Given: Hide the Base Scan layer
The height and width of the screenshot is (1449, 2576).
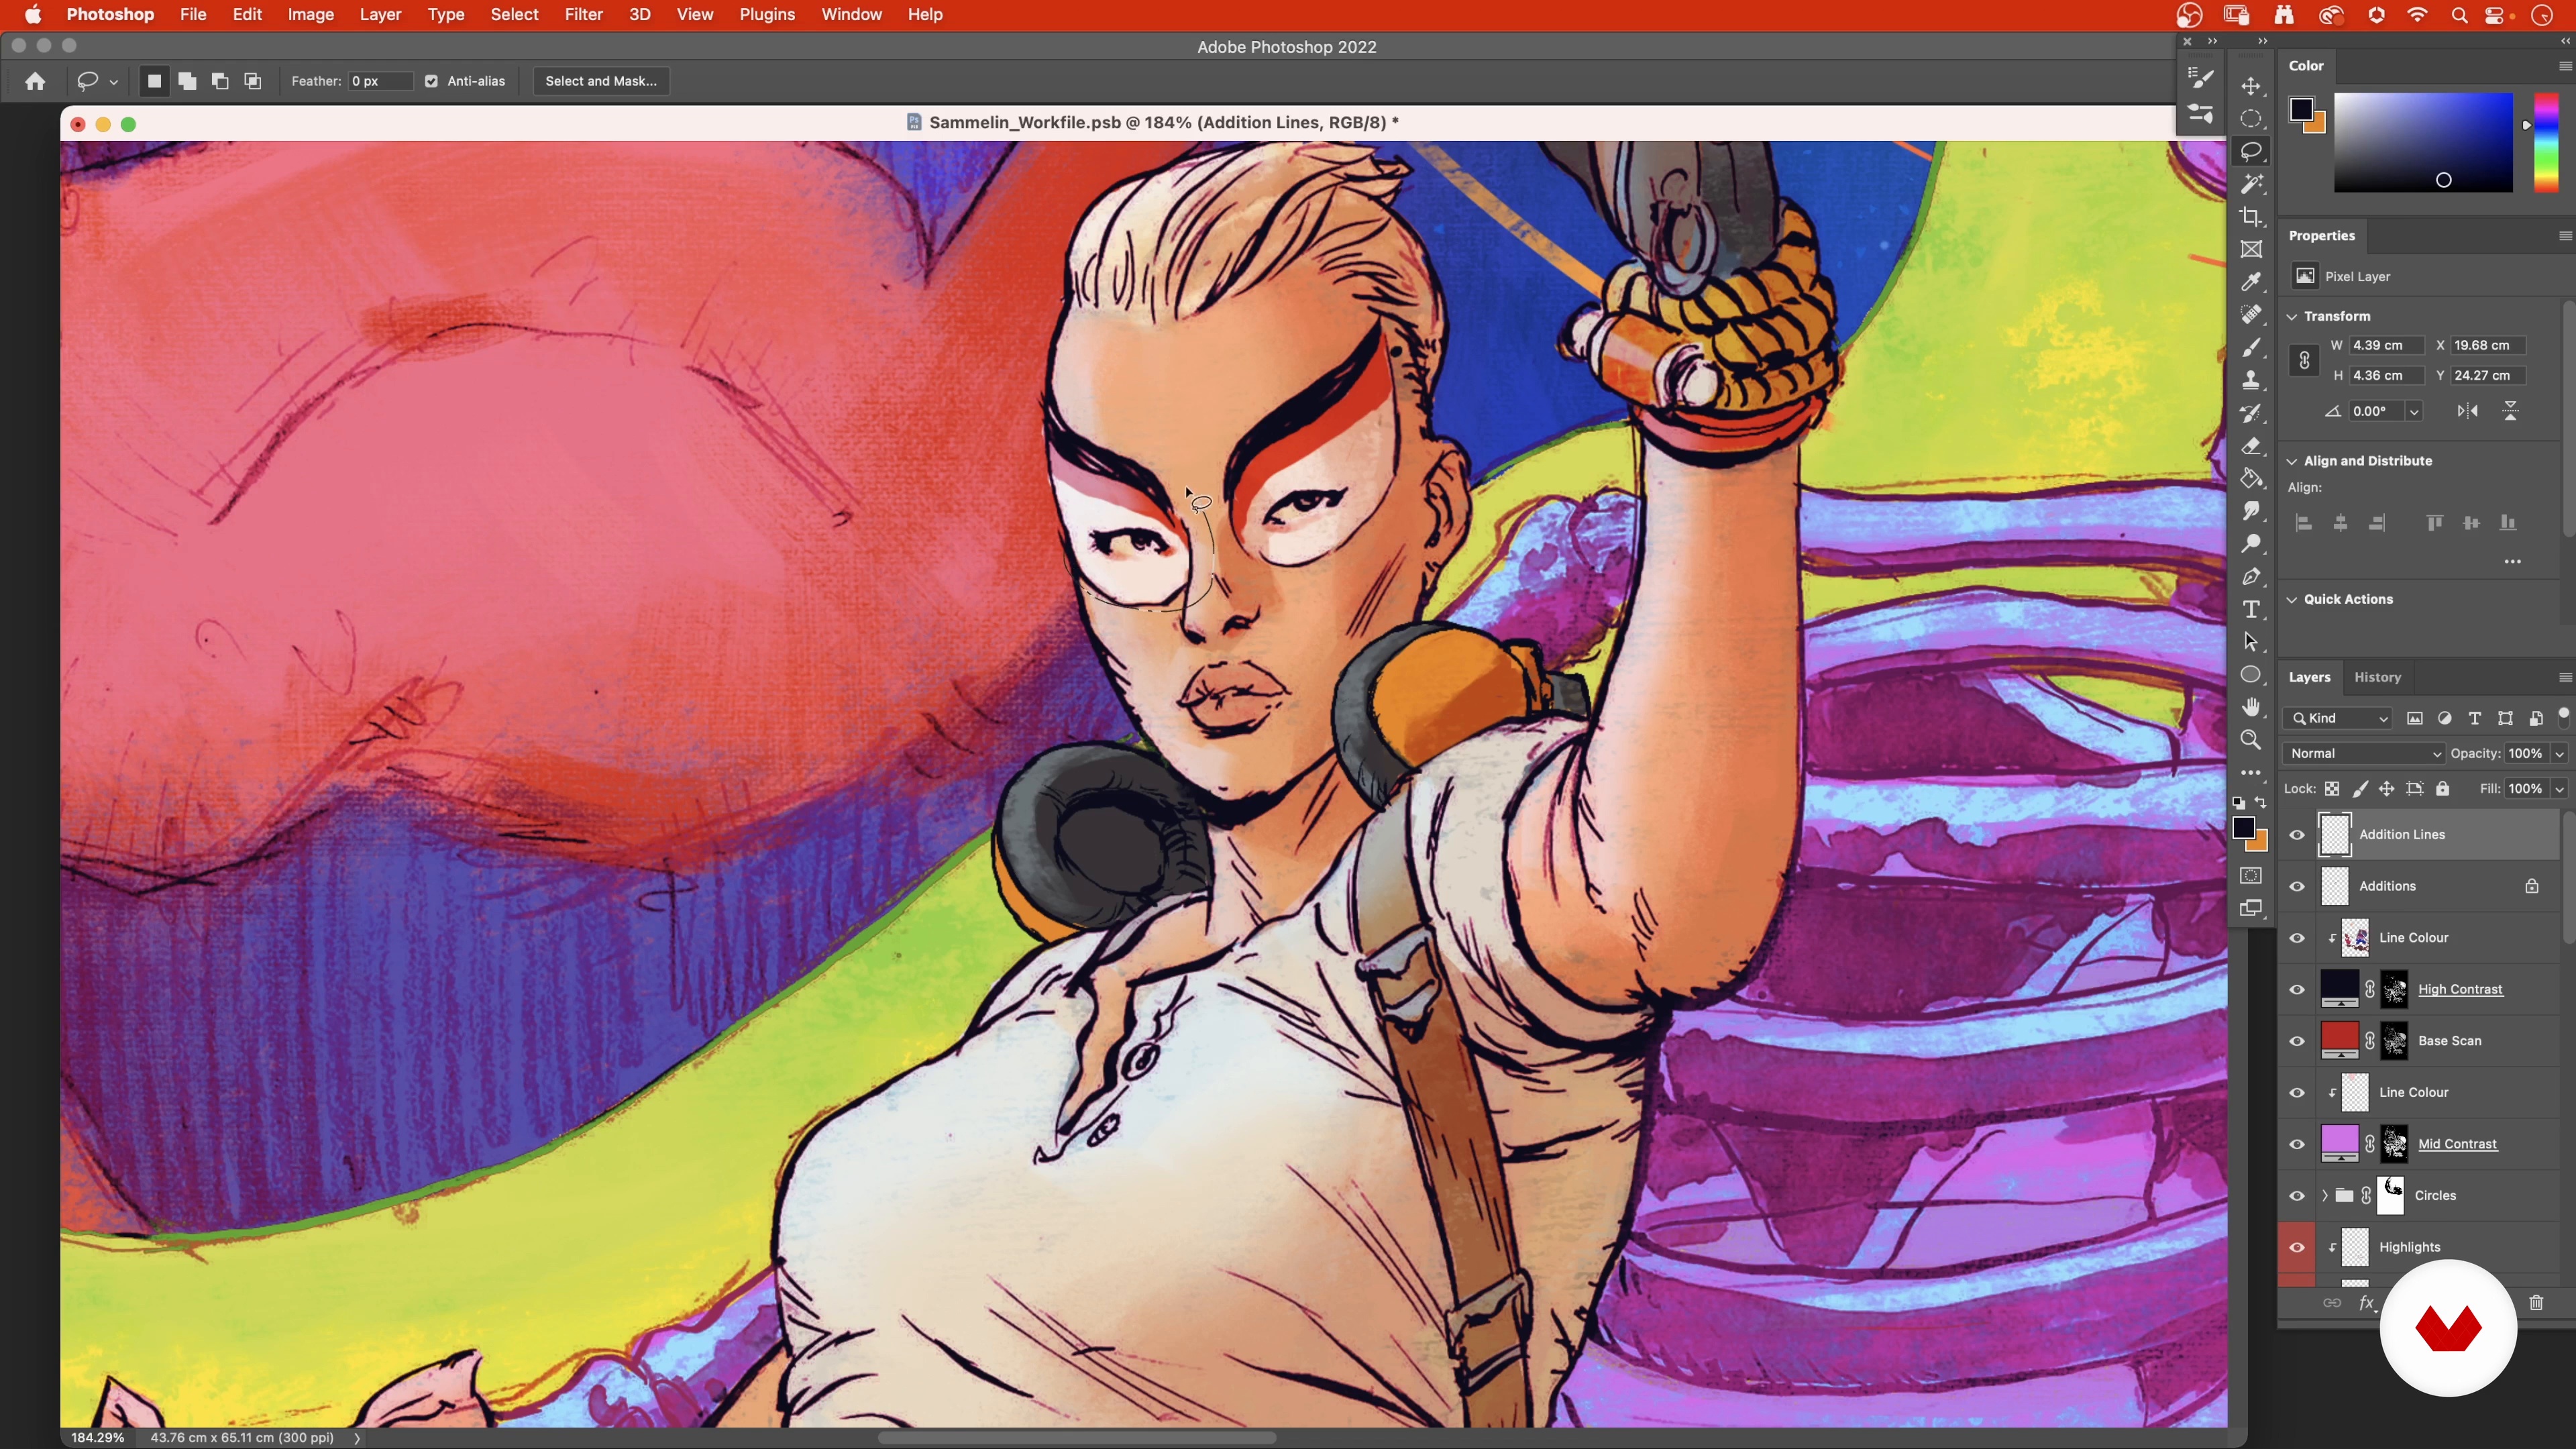Looking at the screenshot, I should 2297,1041.
